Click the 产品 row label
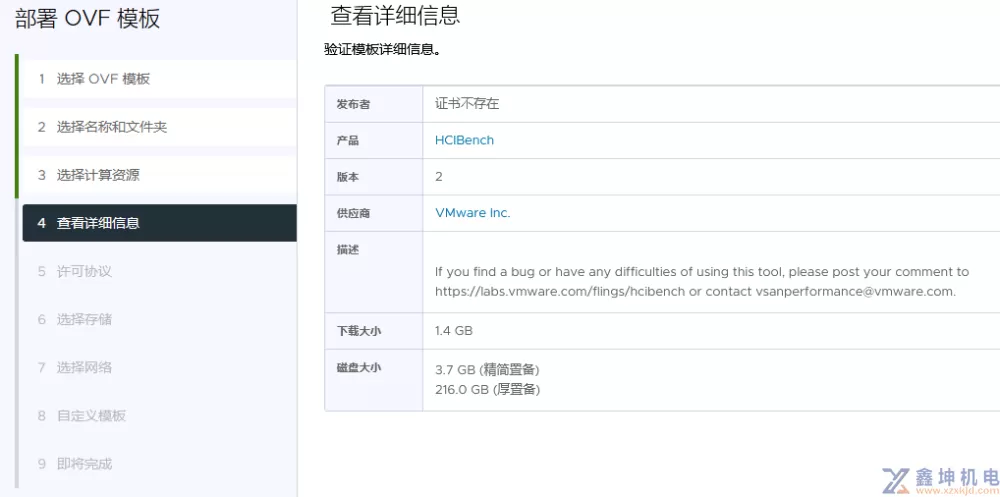The width and height of the screenshot is (1000, 497). coord(348,140)
